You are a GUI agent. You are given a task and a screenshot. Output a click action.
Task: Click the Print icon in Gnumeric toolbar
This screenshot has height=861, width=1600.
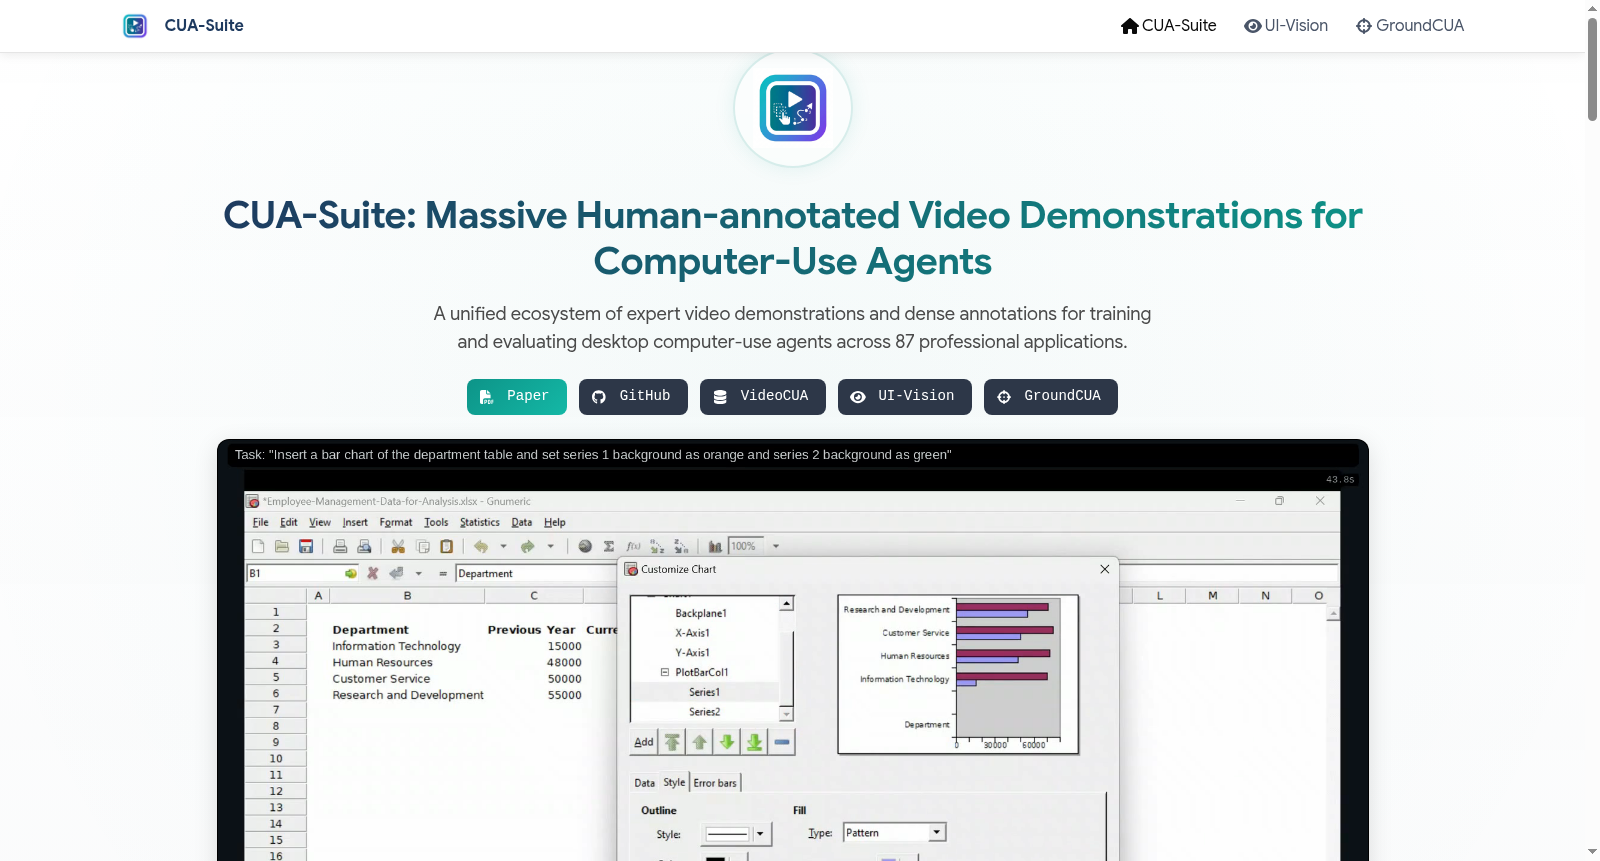[x=340, y=546]
